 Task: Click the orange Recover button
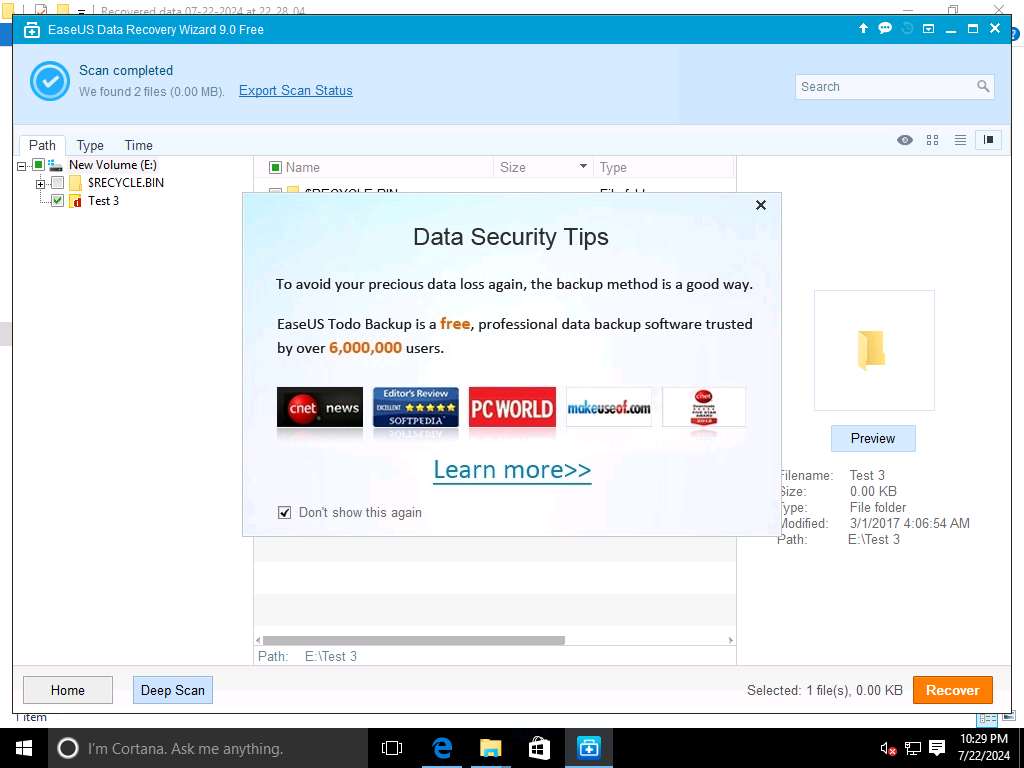pyautogui.click(x=952, y=690)
